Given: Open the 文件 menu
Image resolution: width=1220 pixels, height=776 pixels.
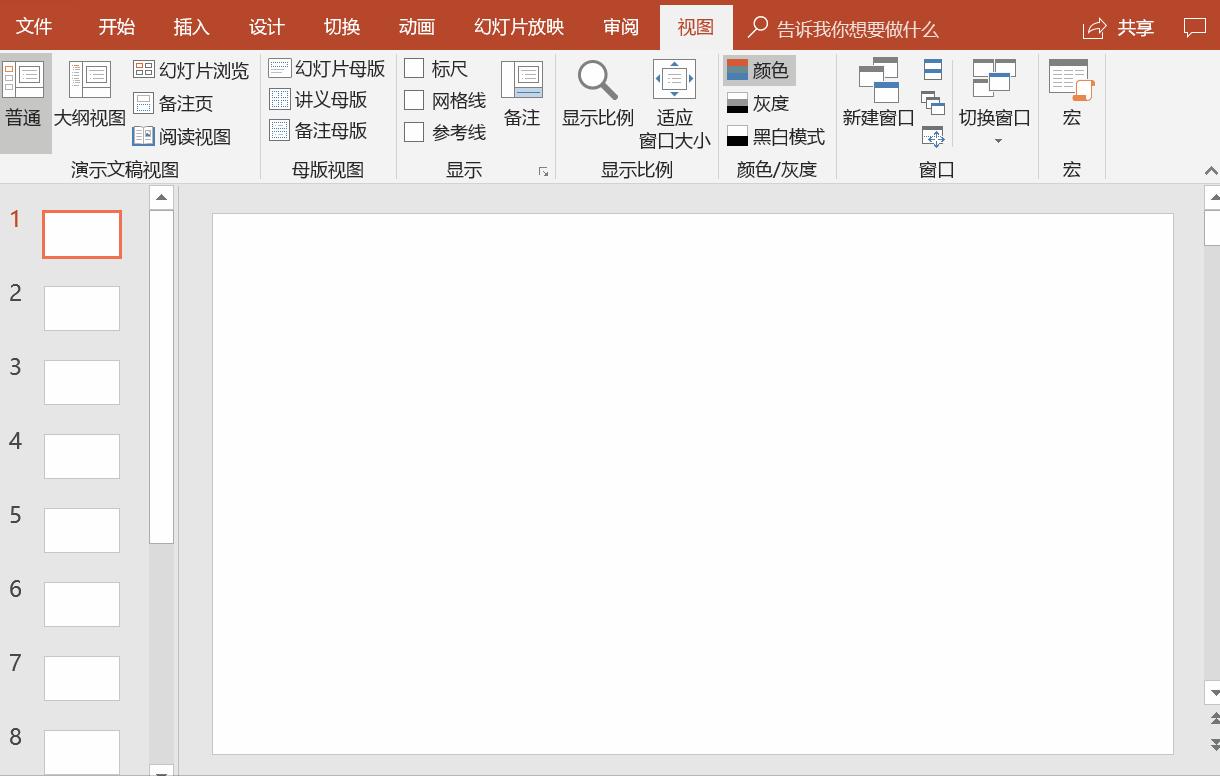Looking at the screenshot, I should [x=35, y=27].
